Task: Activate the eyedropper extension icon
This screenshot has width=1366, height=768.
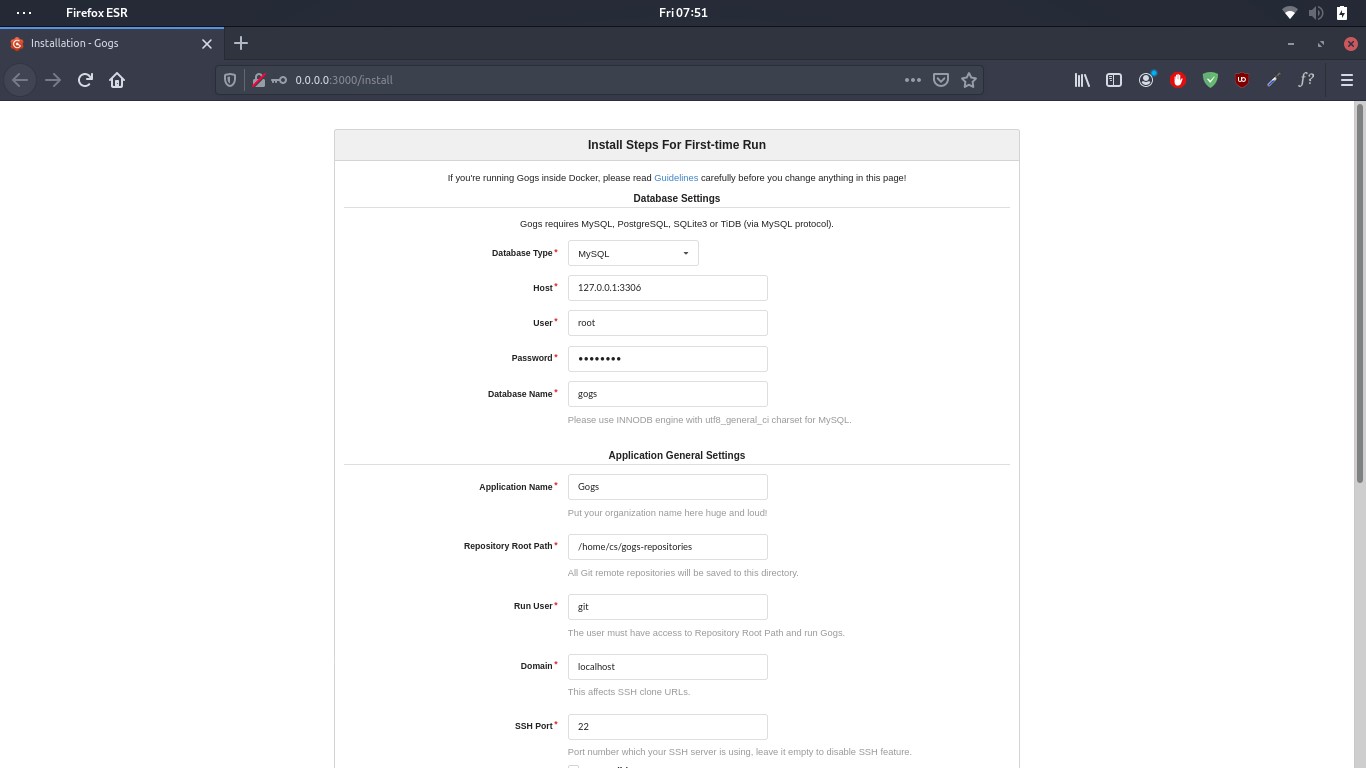Action: 1274,80
